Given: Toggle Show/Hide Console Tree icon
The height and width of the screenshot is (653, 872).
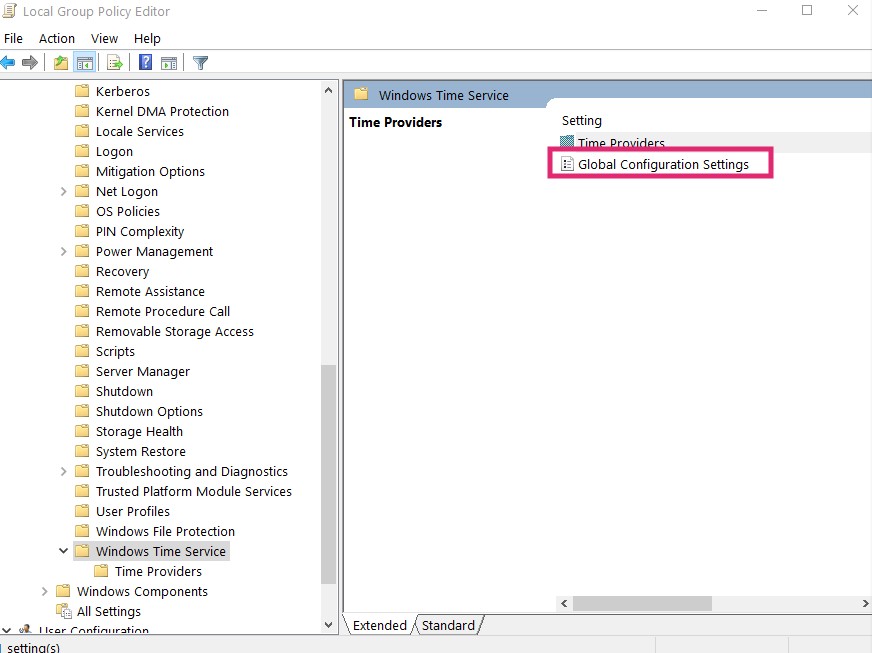Looking at the screenshot, I should pos(85,63).
